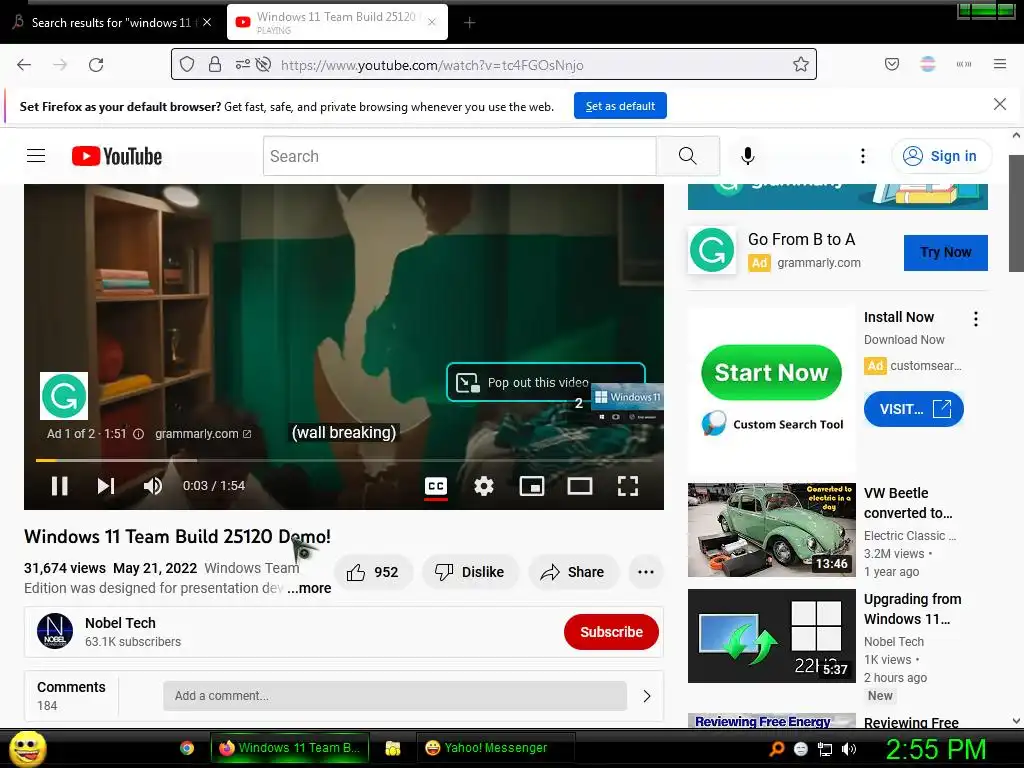Subscribe to Nobel Tech channel
The height and width of the screenshot is (768, 1024).
click(x=611, y=632)
